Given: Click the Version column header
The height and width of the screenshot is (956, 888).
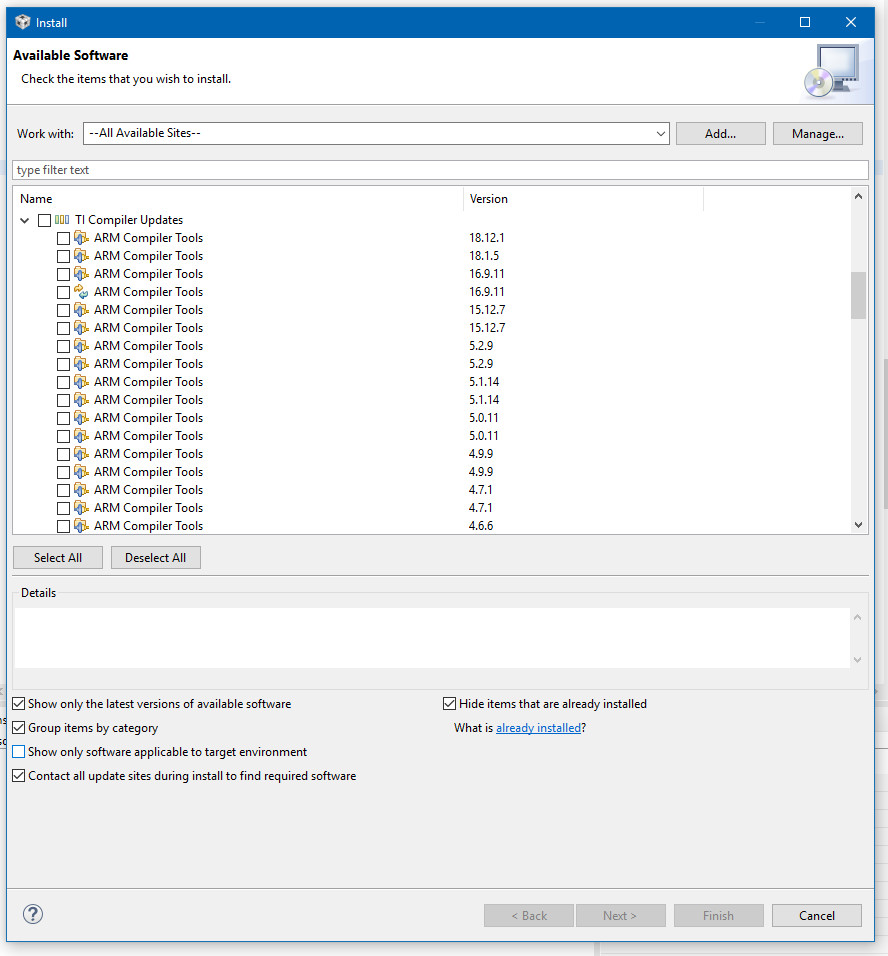Looking at the screenshot, I should [584, 199].
